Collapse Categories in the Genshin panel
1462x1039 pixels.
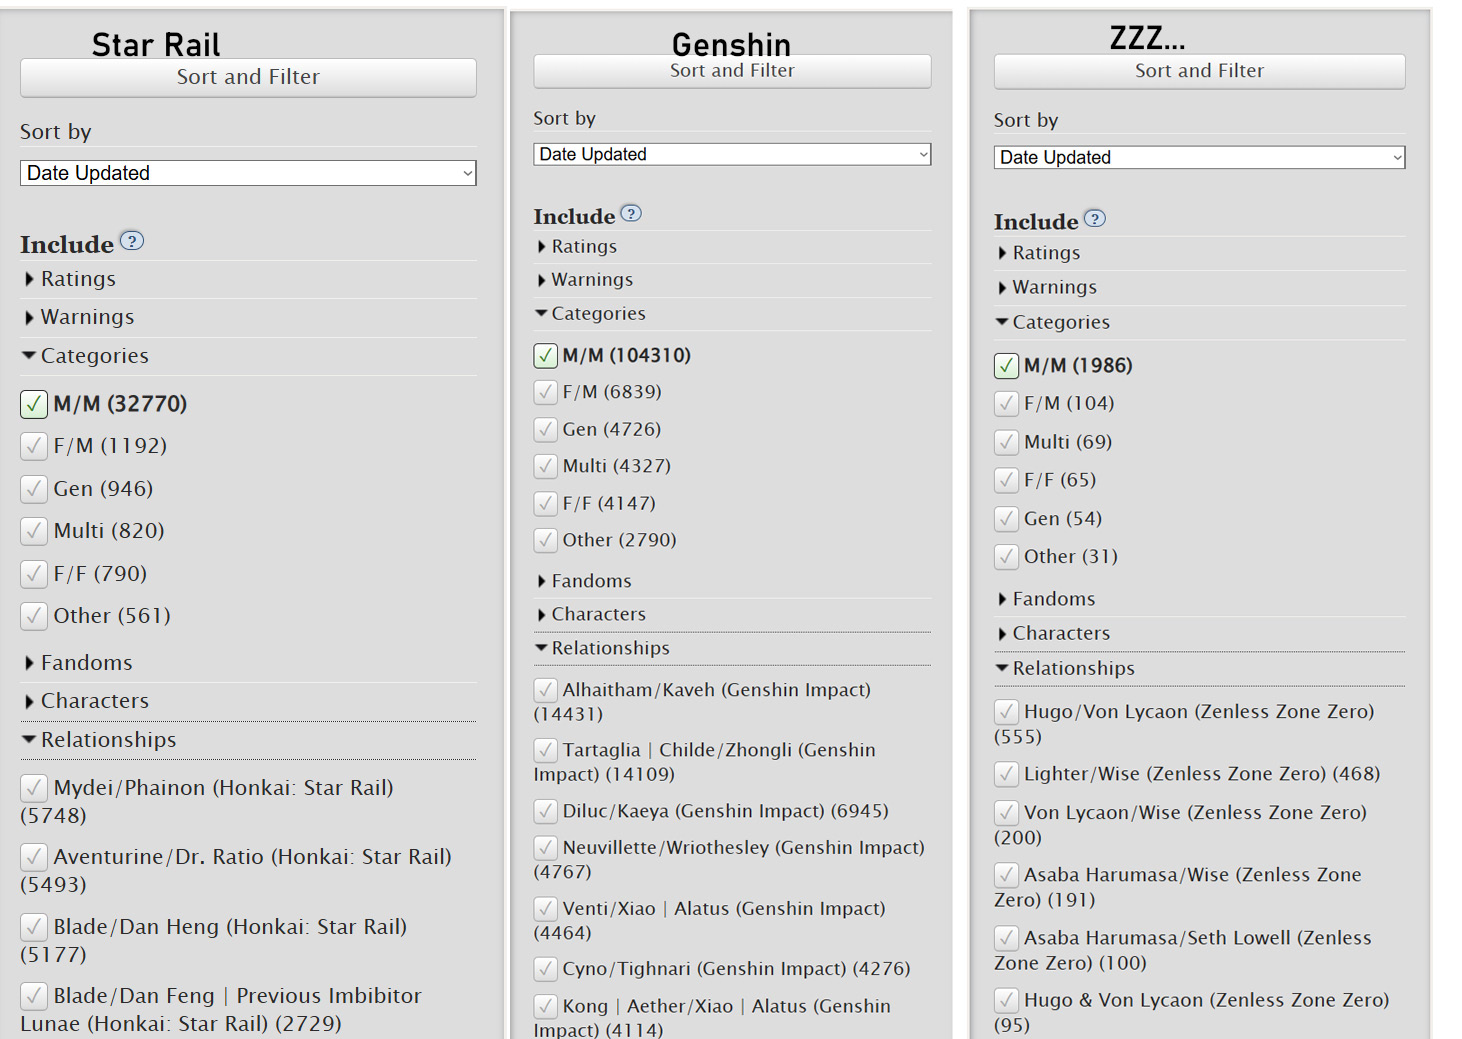pos(591,314)
